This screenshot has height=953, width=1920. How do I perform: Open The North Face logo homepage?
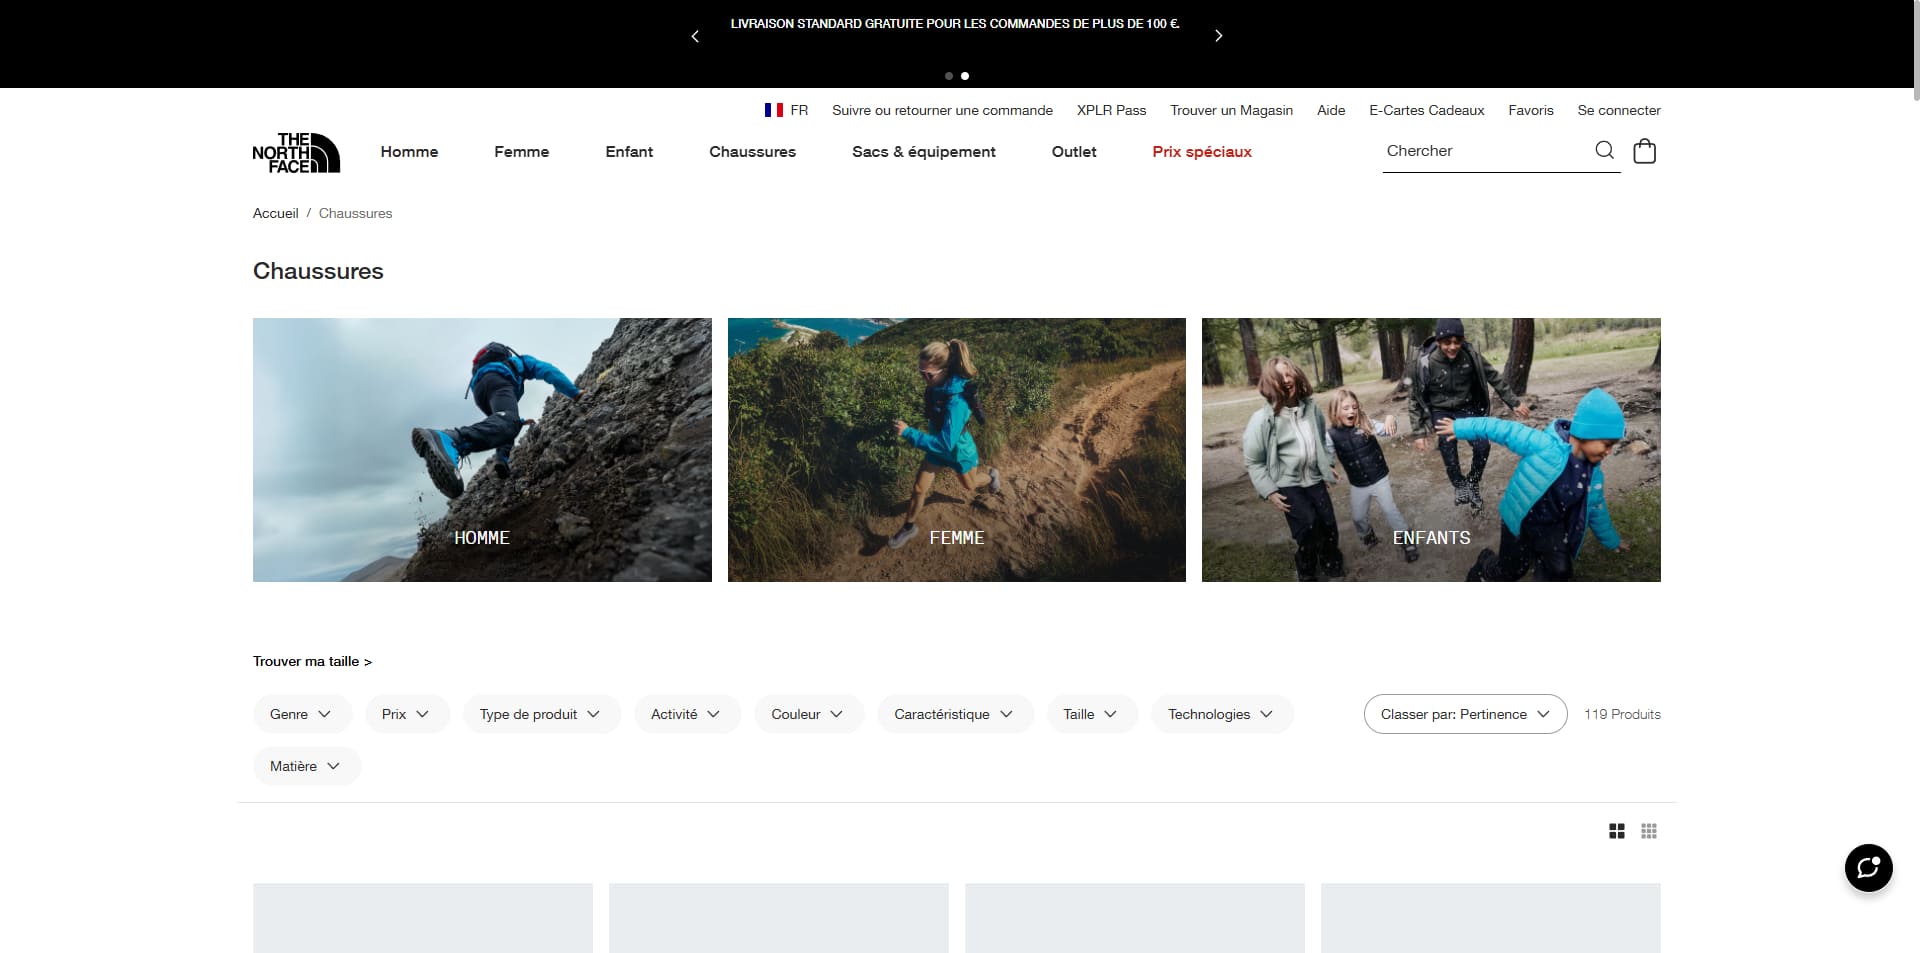296,152
